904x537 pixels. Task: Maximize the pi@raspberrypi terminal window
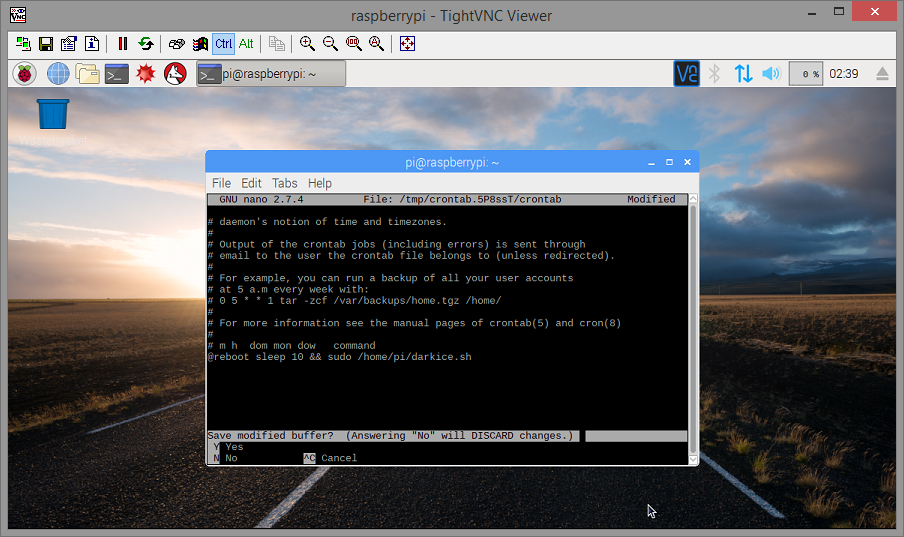pos(669,163)
